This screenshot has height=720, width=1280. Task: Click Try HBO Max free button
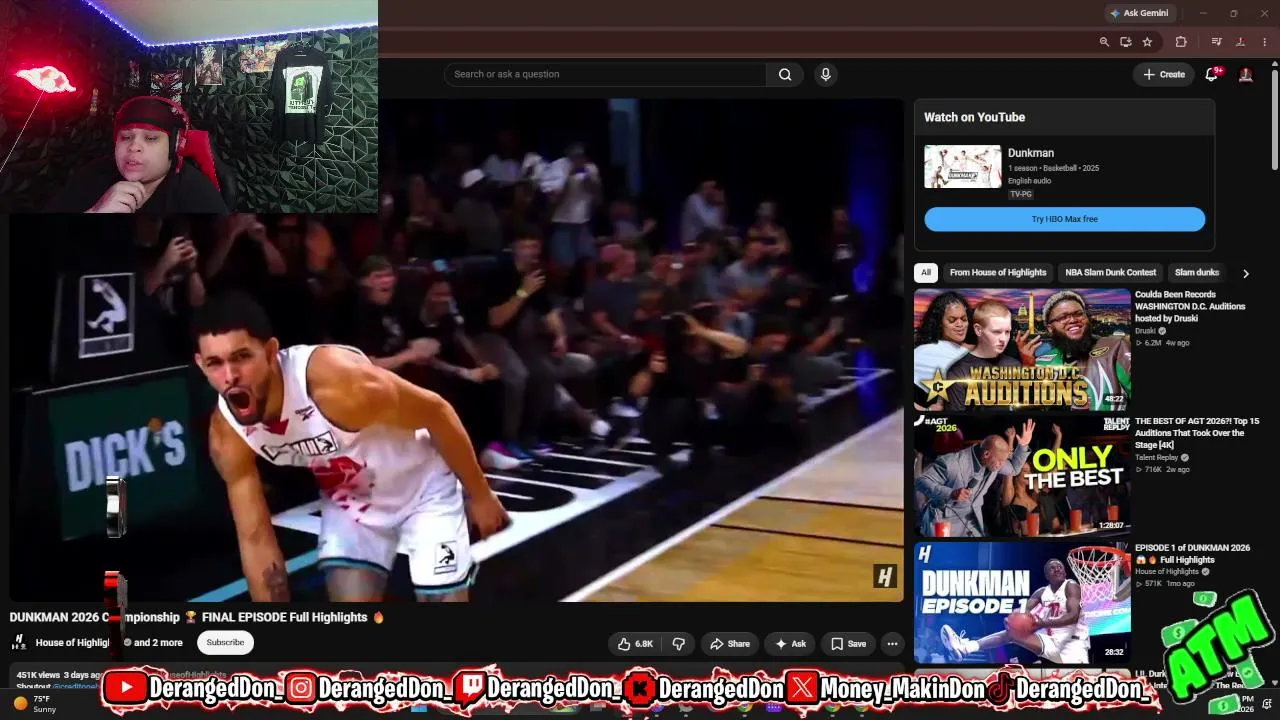1064,219
